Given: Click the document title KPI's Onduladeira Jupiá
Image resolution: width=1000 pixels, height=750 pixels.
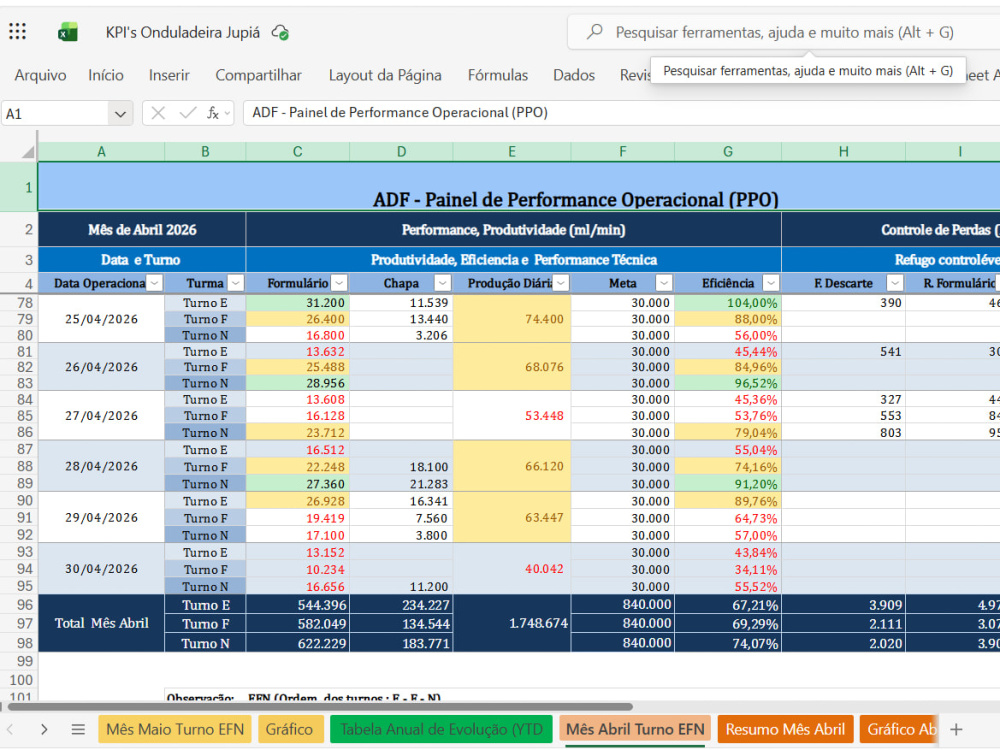Looking at the screenshot, I should 183,33.
